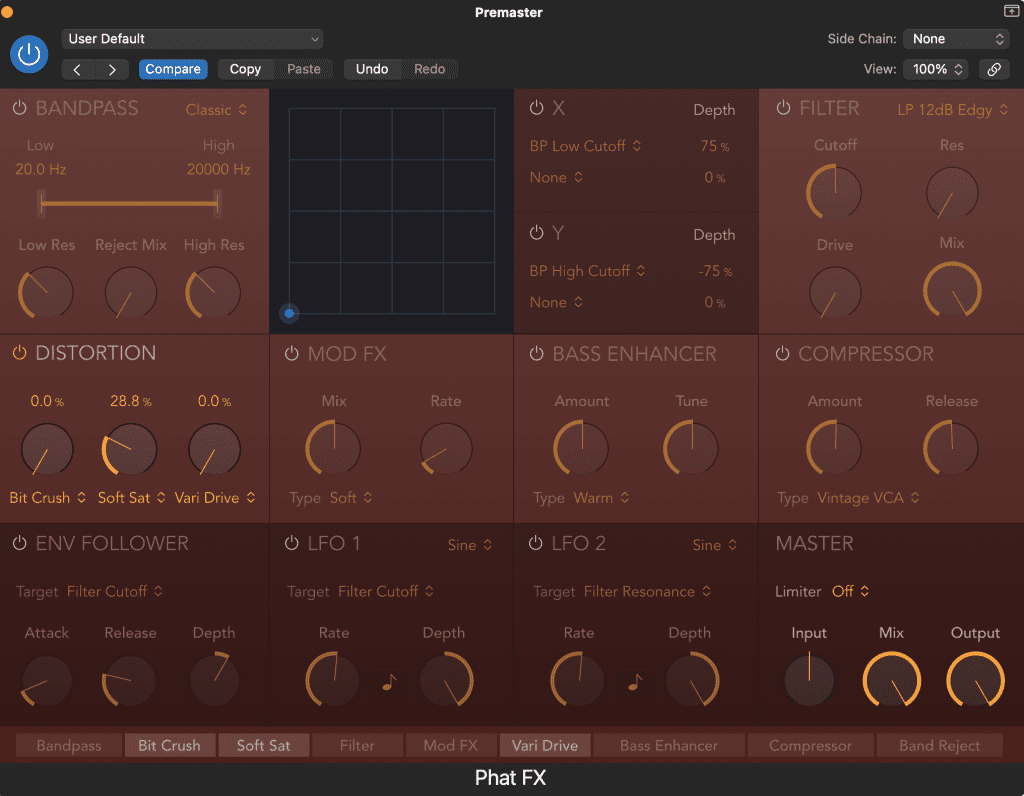Enable the Compressor power toggle
The height and width of the screenshot is (796, 1024).
782,353
